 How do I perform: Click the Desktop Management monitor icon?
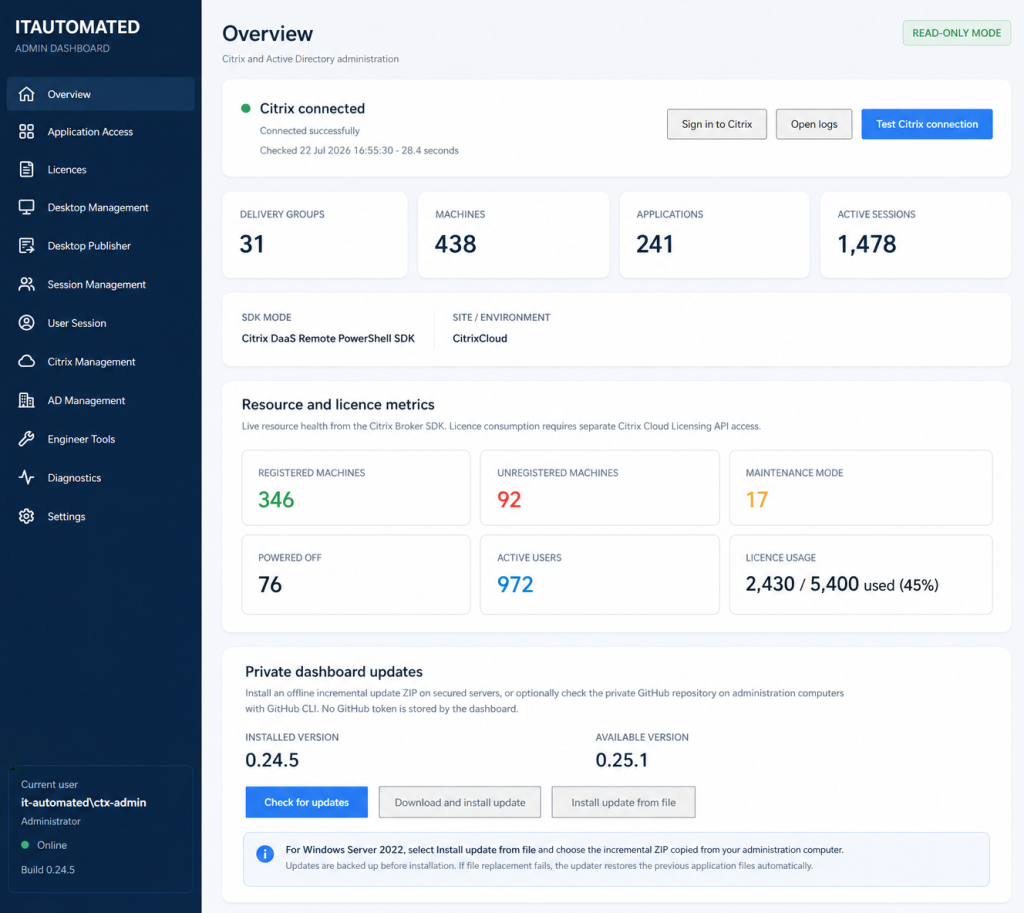tap(26, 208)
